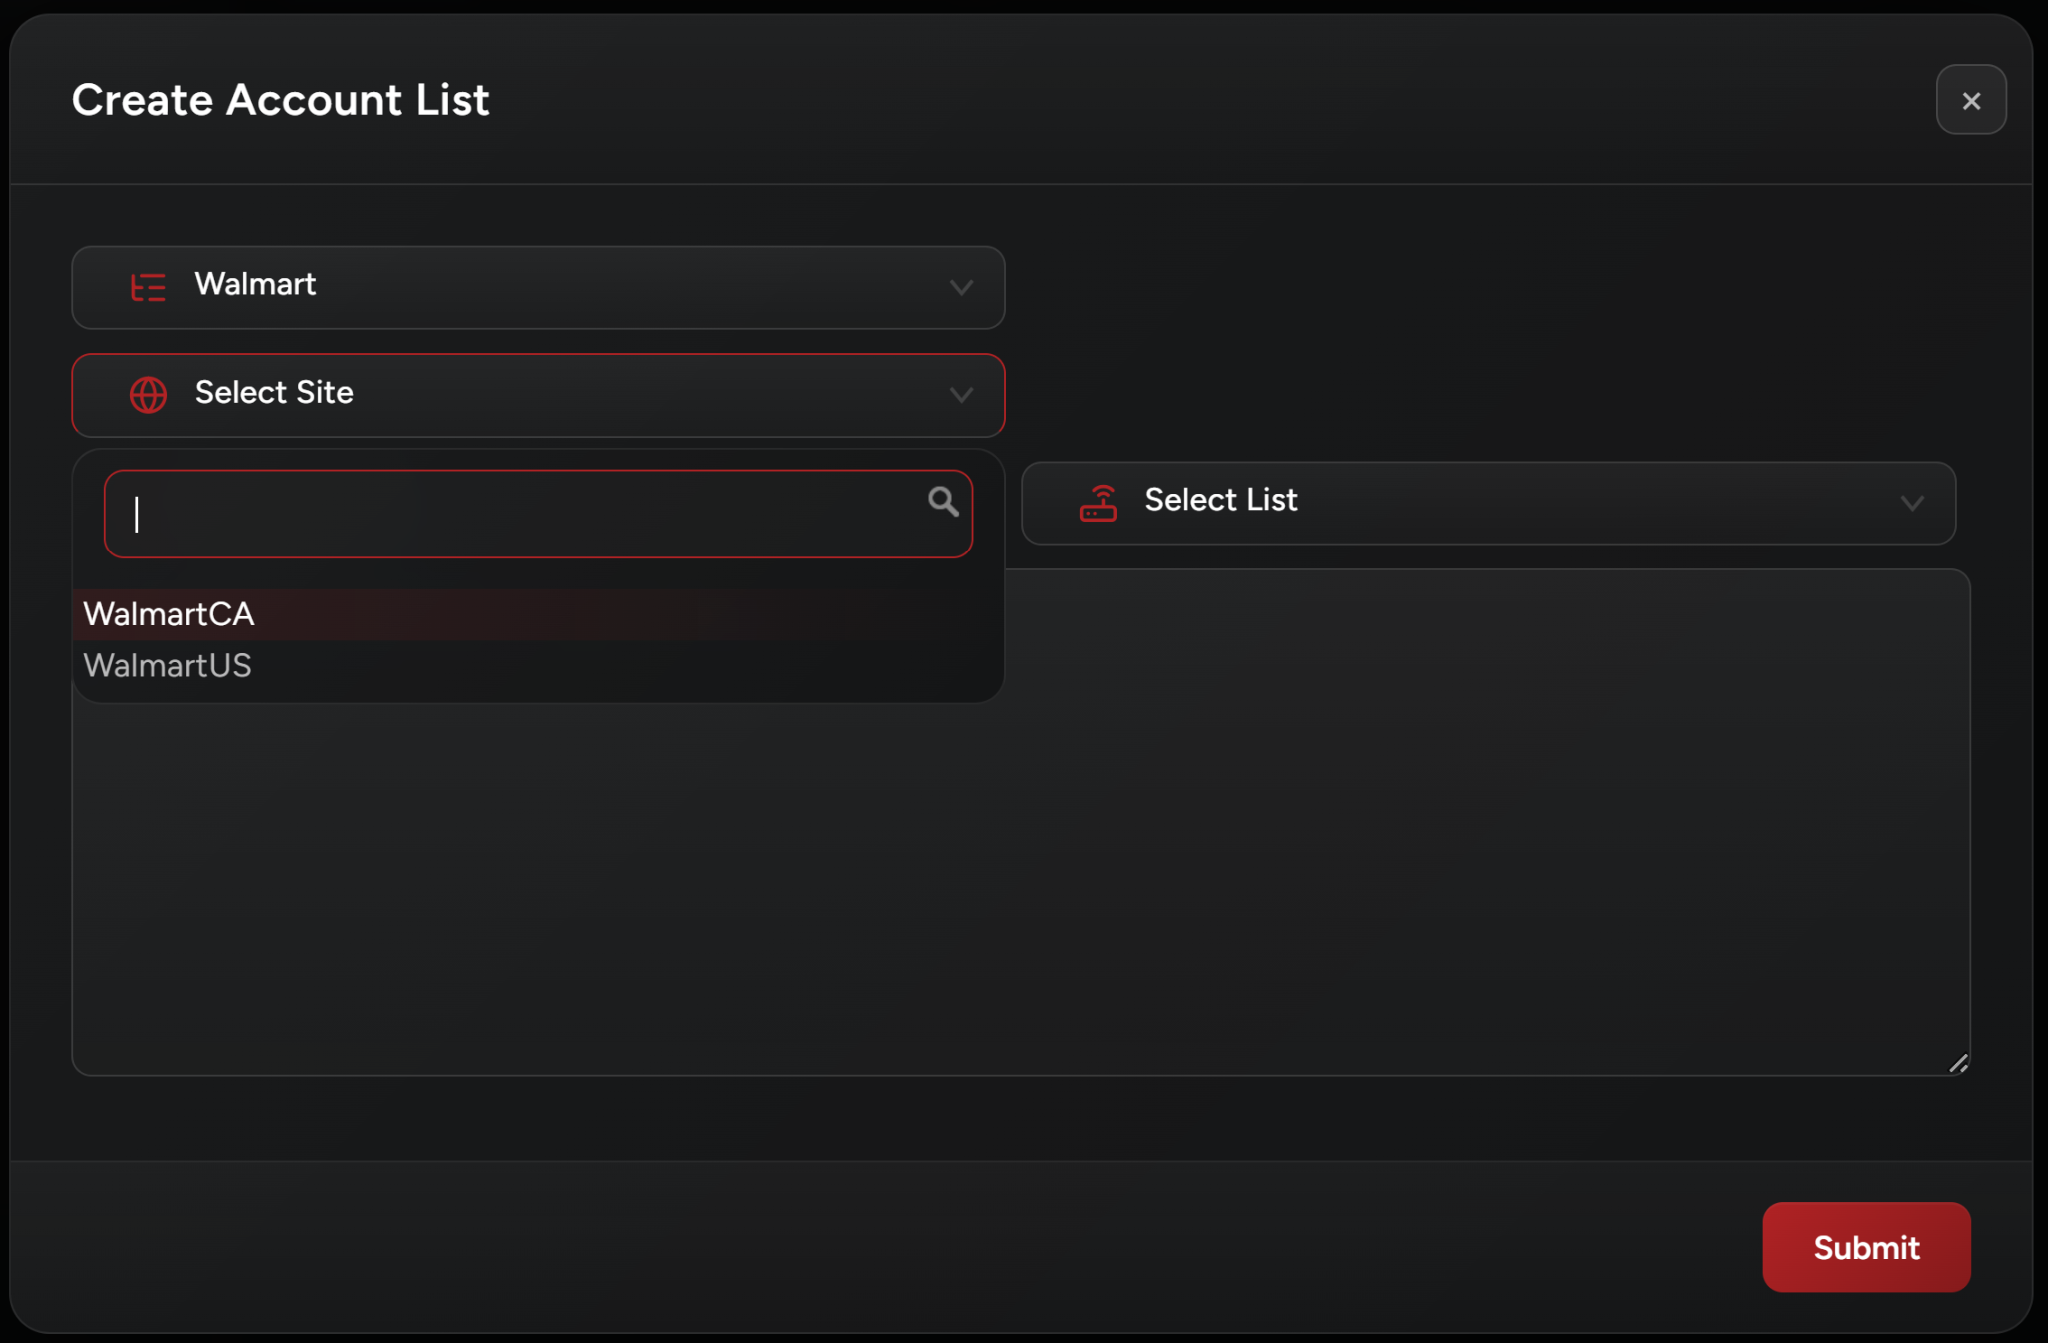2048x1343 pixels.
Task: Click inside the large accounts text area
Action: (1400, 850)
